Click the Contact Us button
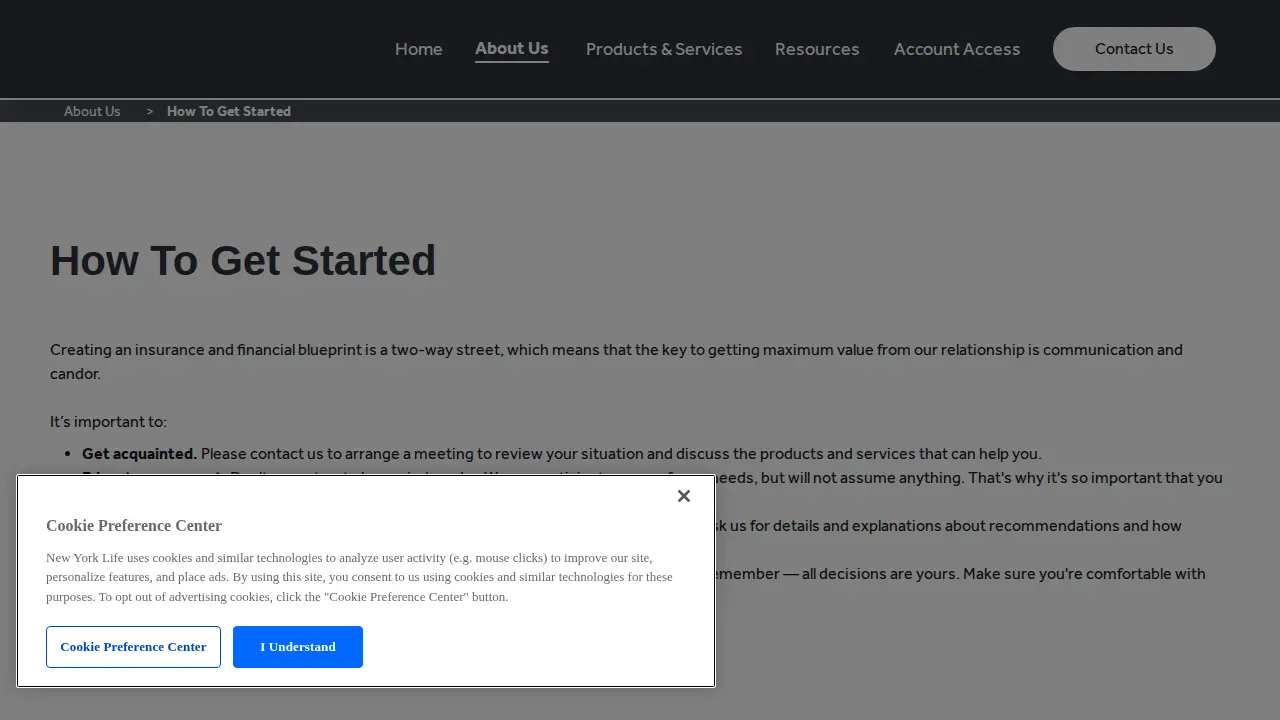Image resolution: width=1280 pixels, height=720 pixels. click(1134, 49)
